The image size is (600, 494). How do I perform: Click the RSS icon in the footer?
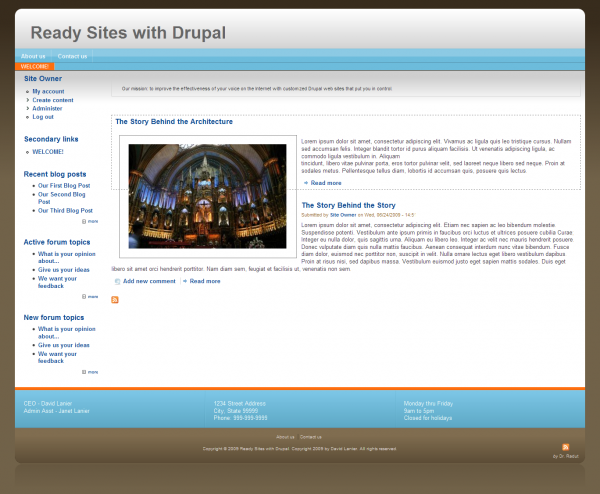tap(566, 446)
